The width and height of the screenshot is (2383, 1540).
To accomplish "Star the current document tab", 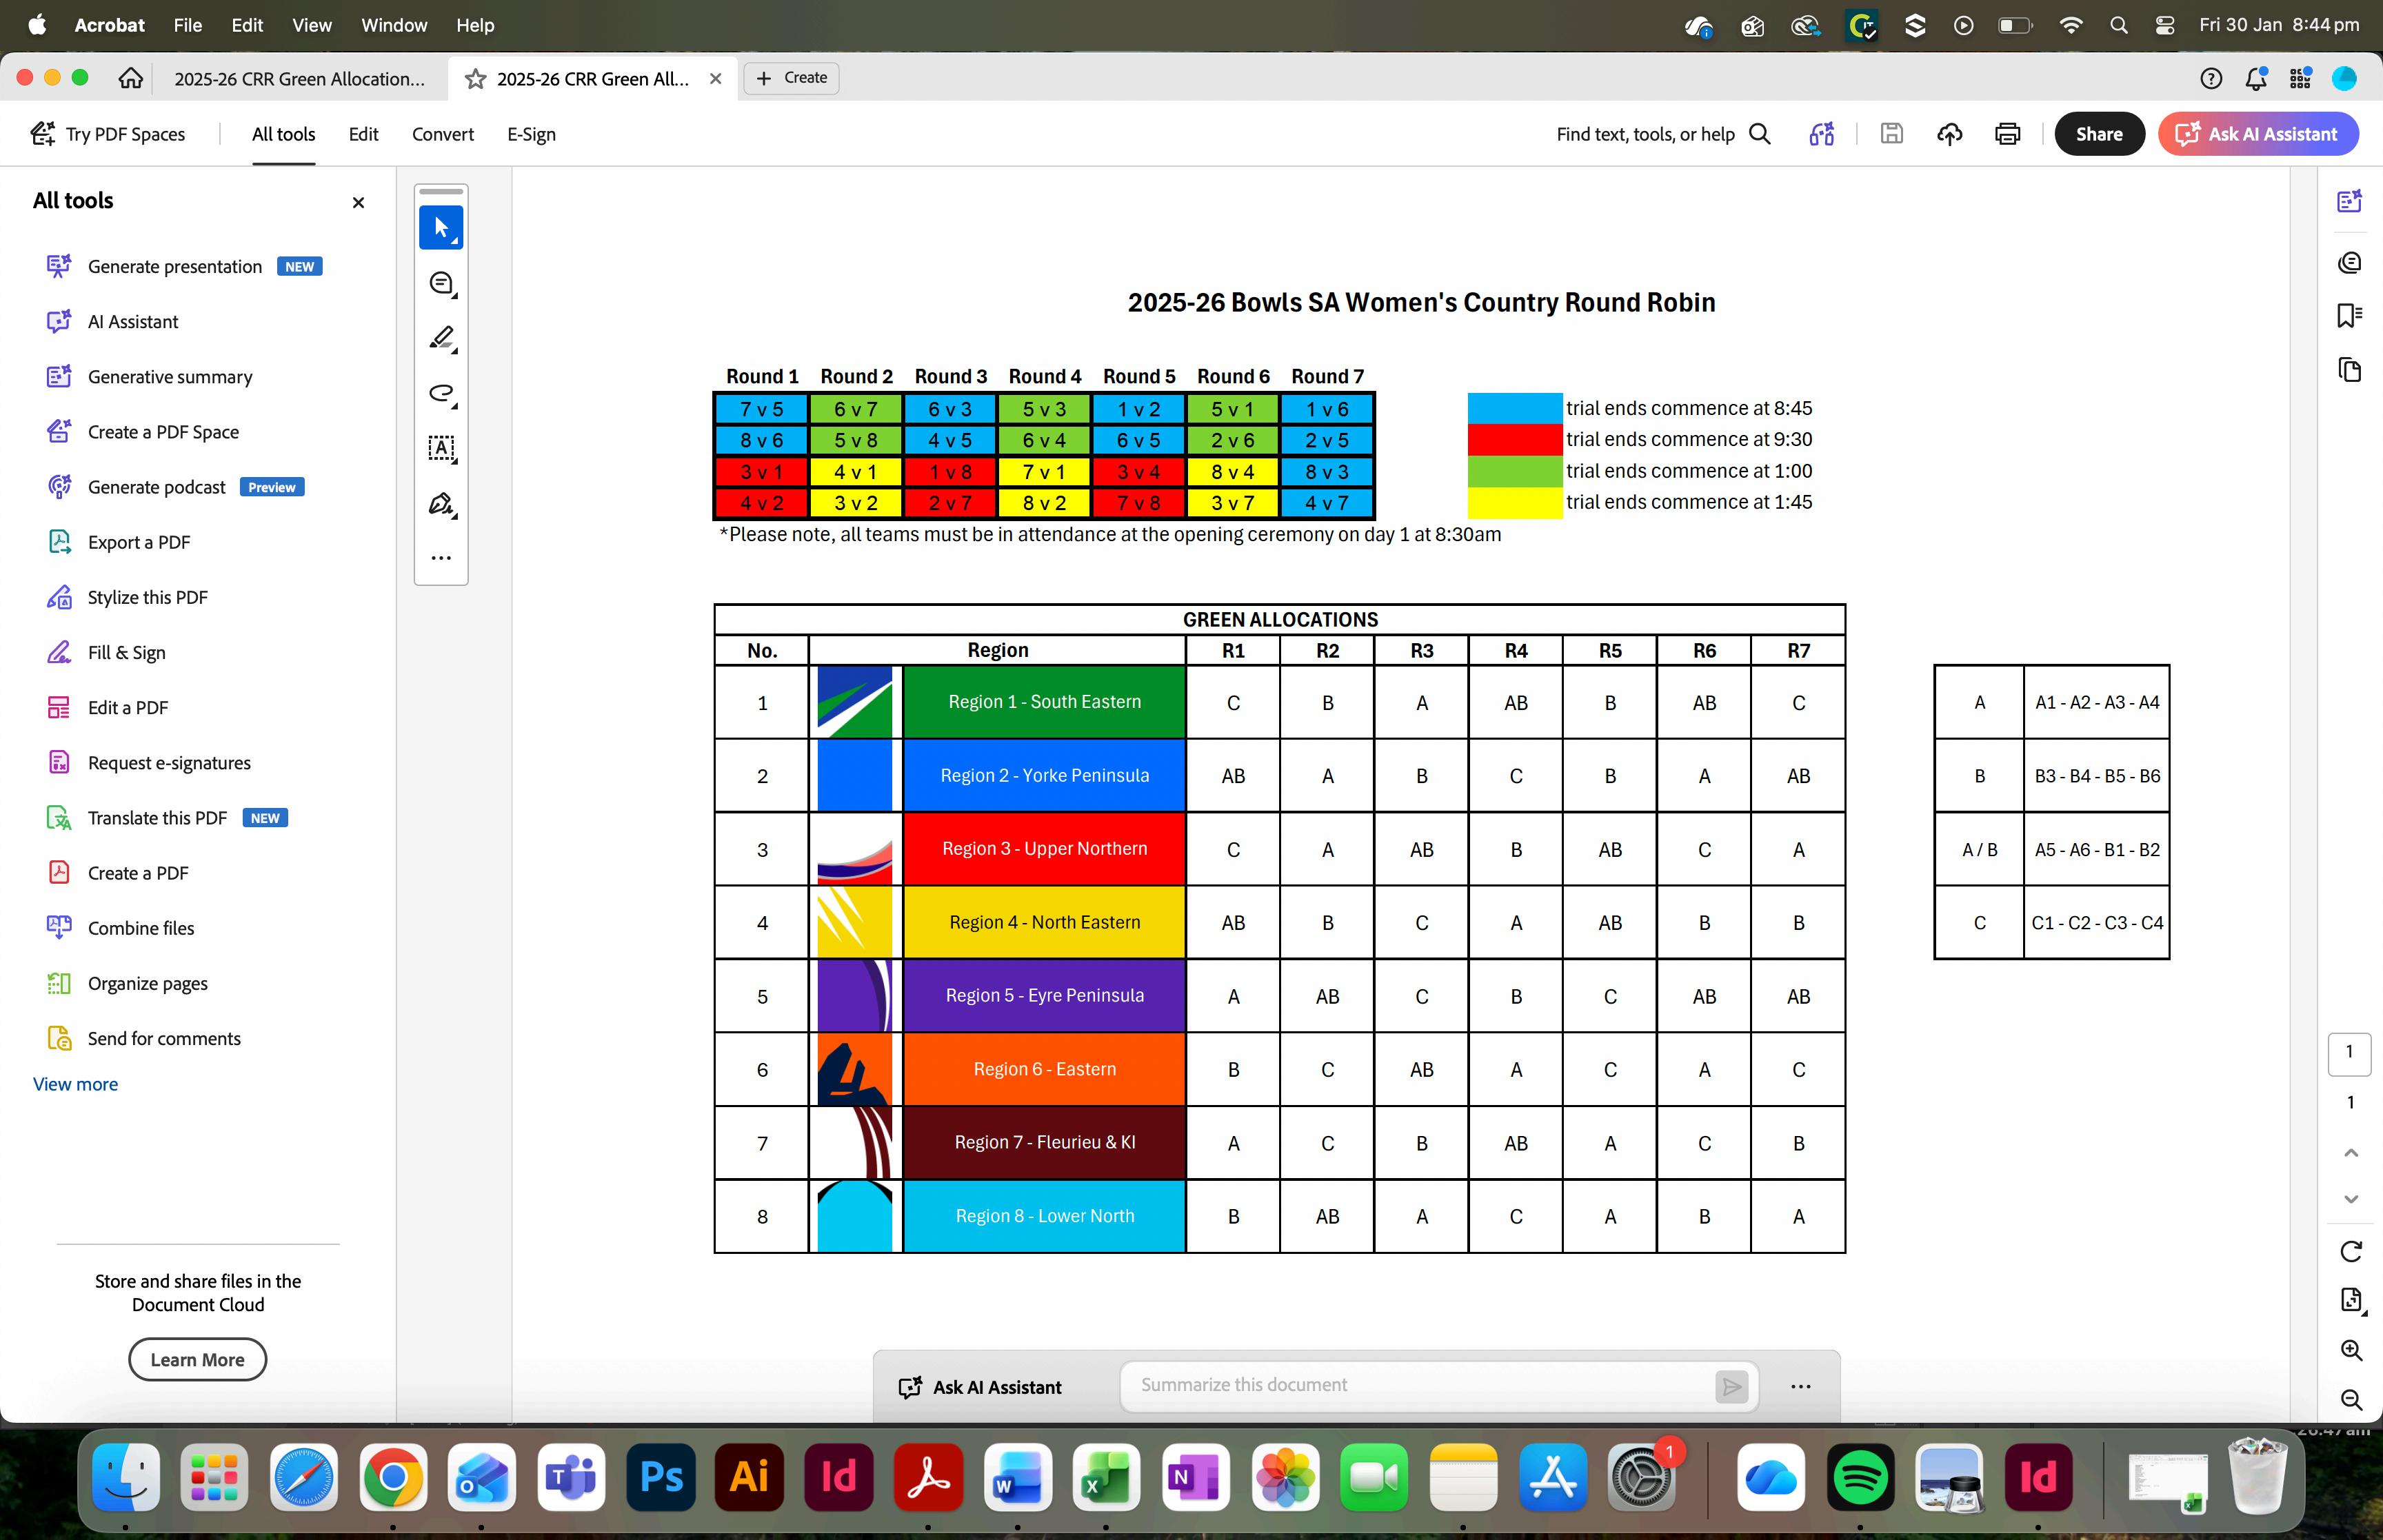I will pyautogui.click(x=476, y=79).
